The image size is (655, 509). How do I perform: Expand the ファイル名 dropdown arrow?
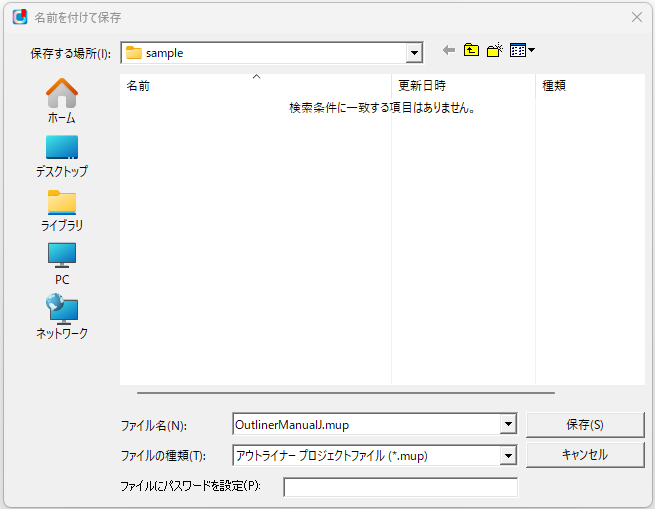(x=508, y=425)
